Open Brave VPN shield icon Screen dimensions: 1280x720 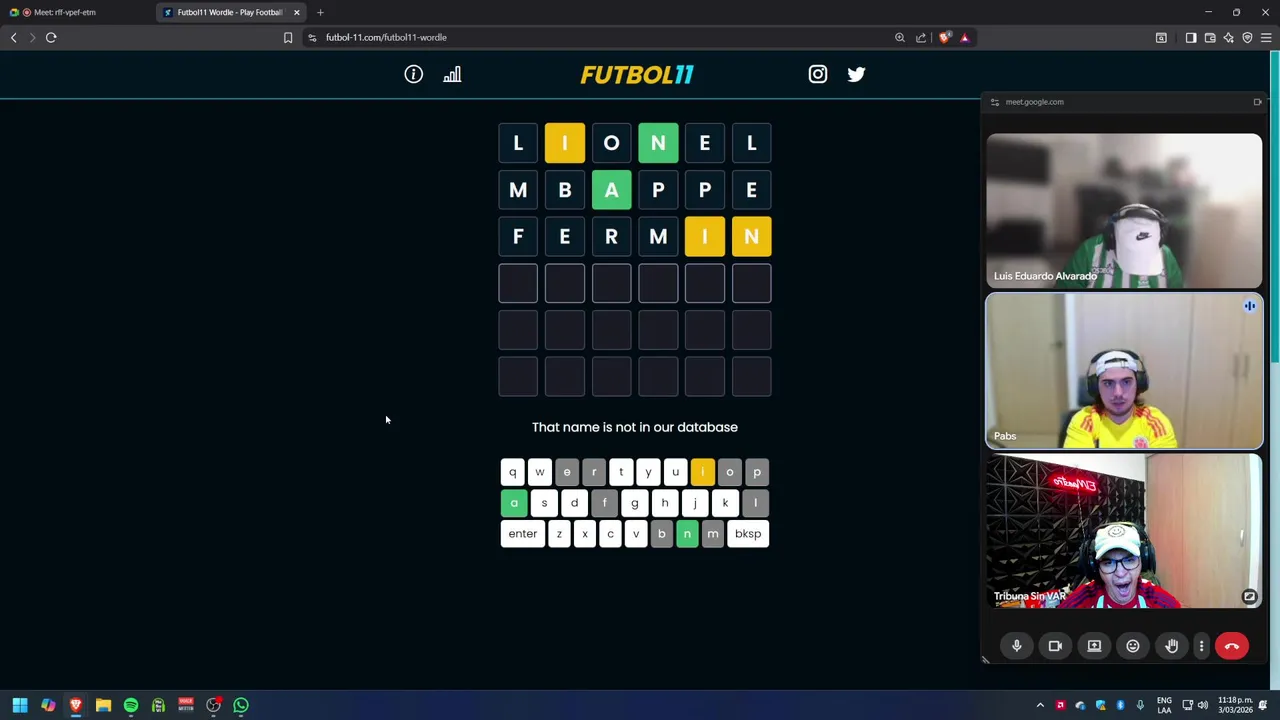(1247, 37)
